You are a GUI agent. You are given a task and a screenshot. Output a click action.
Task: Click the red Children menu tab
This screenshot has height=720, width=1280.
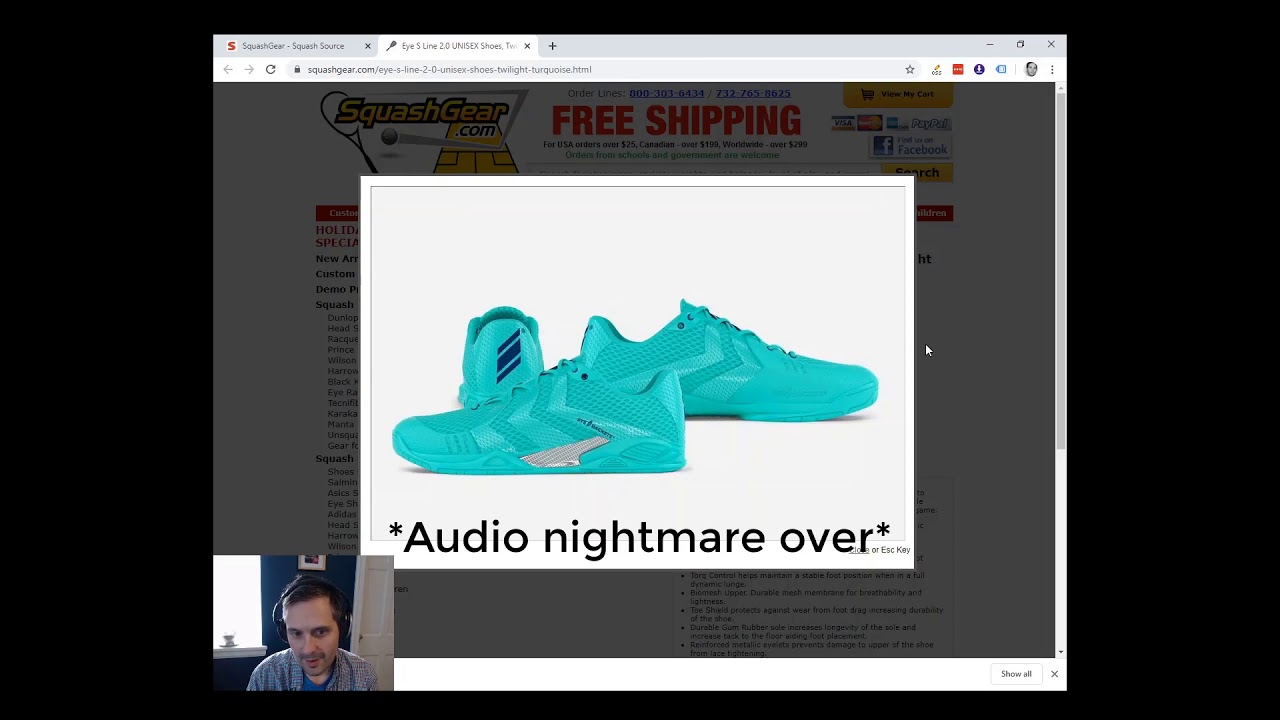932,213
